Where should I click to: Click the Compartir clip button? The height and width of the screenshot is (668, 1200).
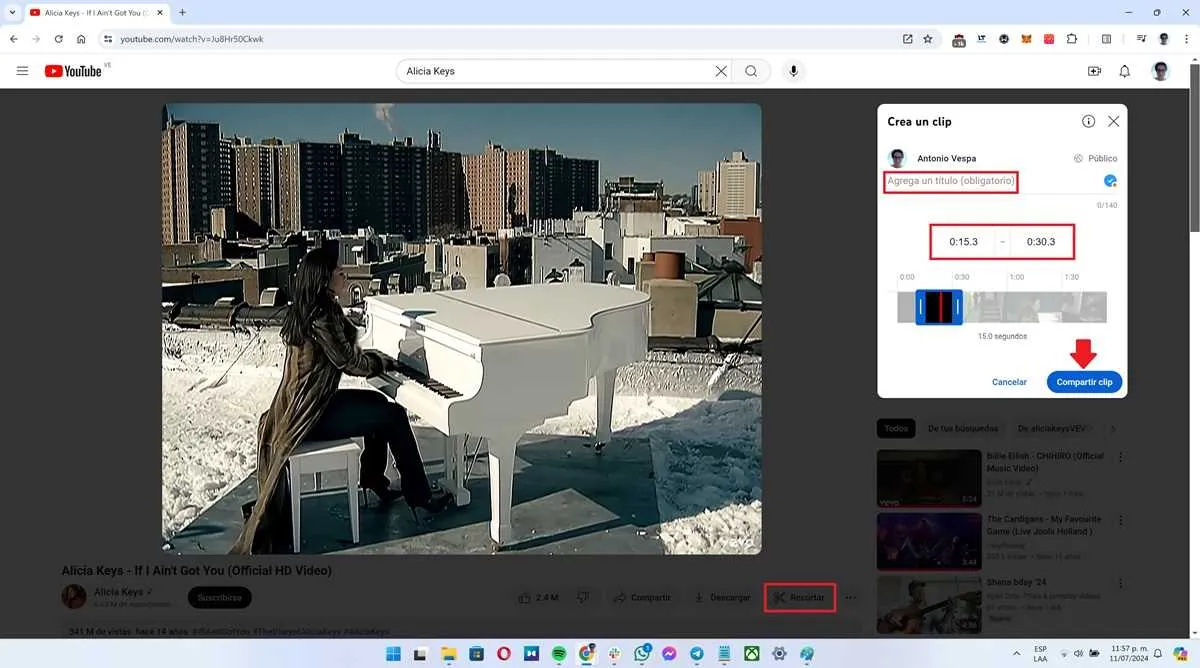(x=1085, y=382)
